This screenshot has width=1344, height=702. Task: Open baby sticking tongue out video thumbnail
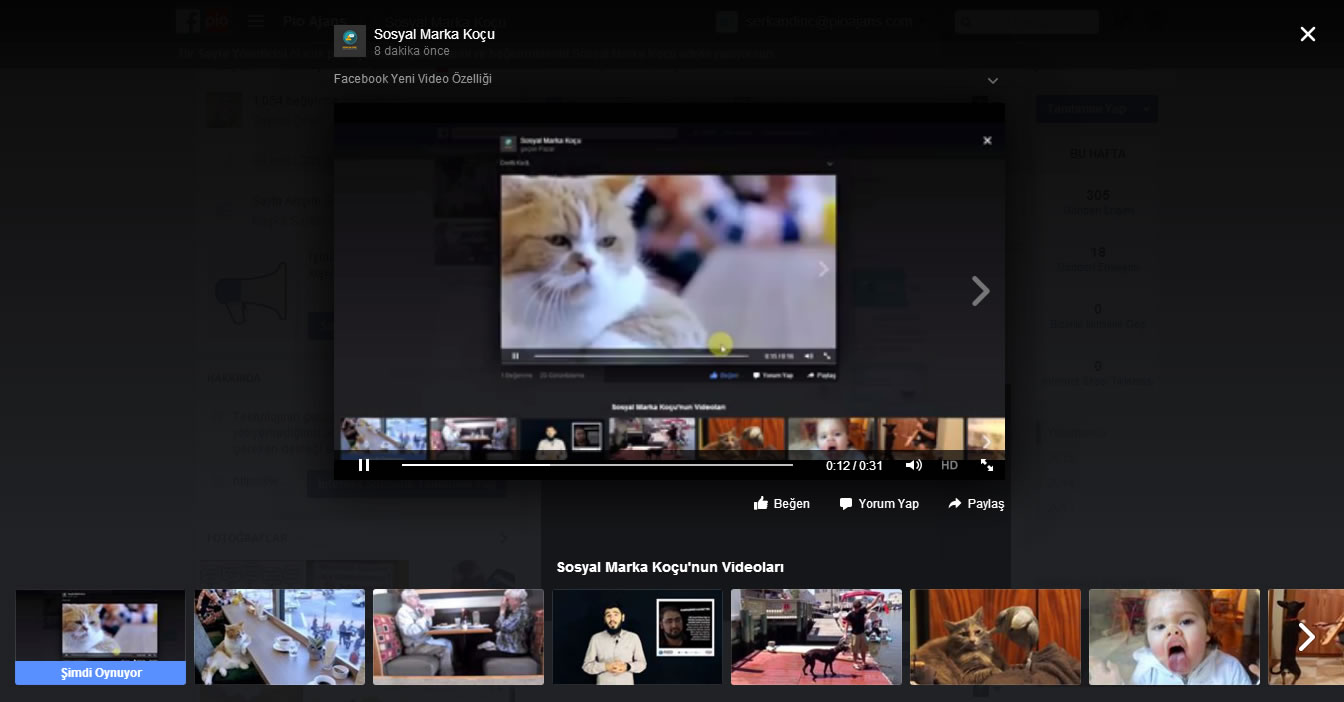coord(1174,637)
